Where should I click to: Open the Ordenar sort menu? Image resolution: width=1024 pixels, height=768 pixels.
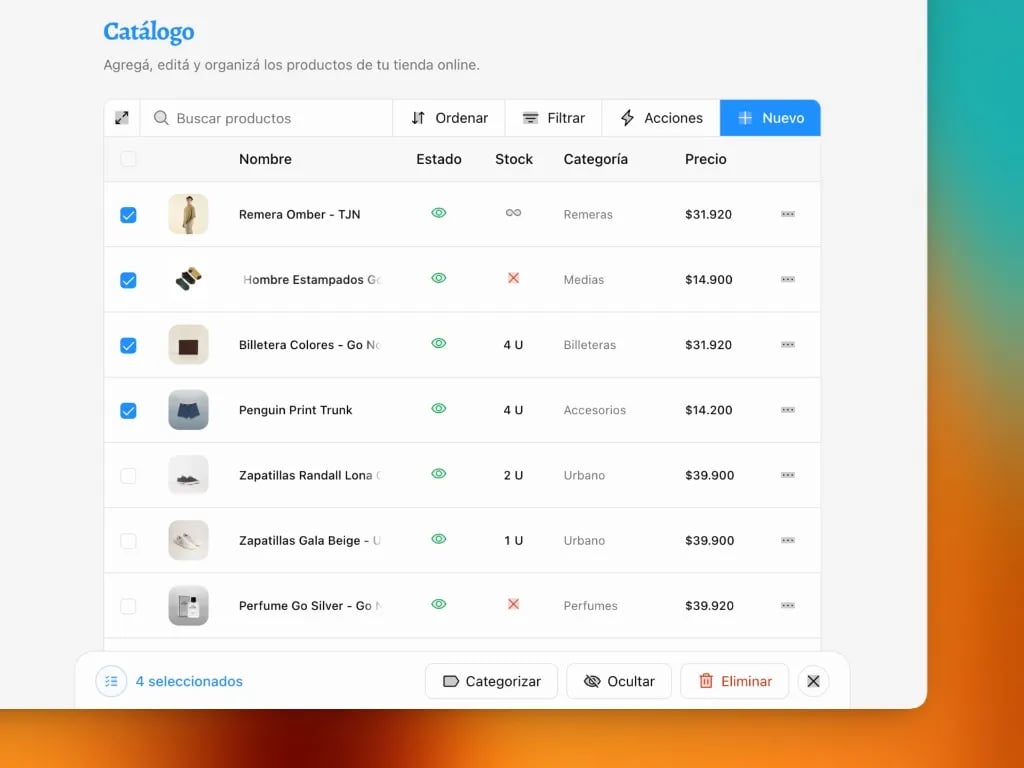(x=449, y=118)
